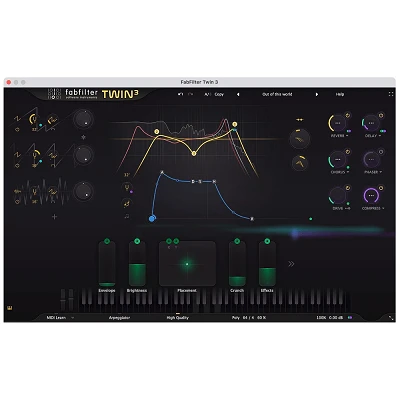Click the oscillator sync star icon

(83, 137)
